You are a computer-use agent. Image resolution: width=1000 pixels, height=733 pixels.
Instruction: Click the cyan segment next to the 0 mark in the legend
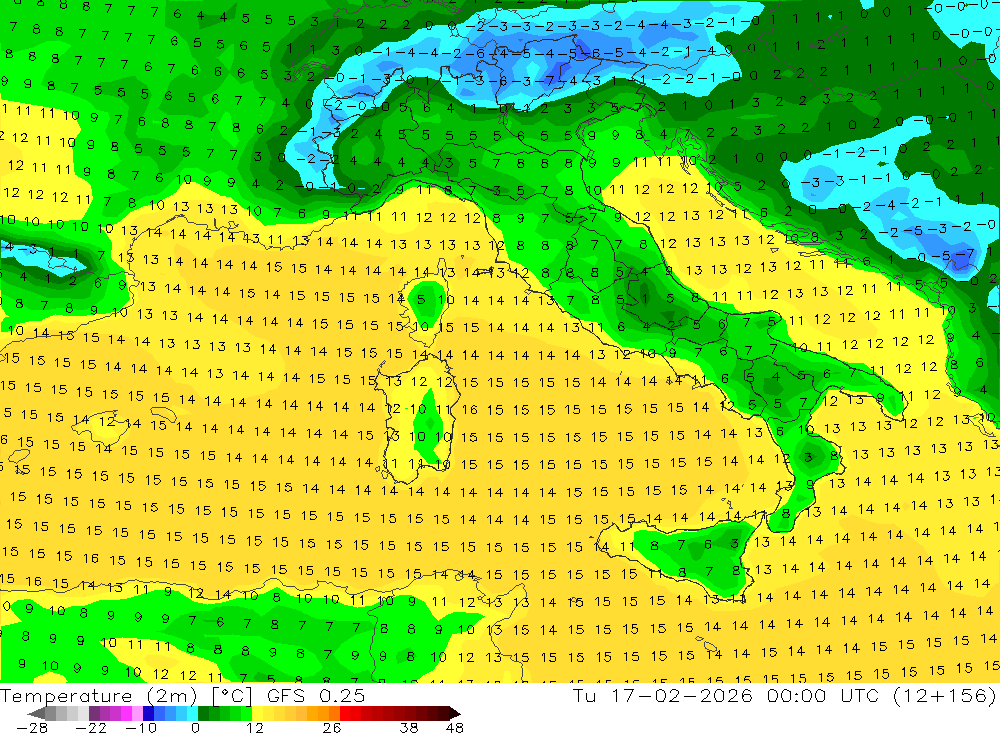192,713
